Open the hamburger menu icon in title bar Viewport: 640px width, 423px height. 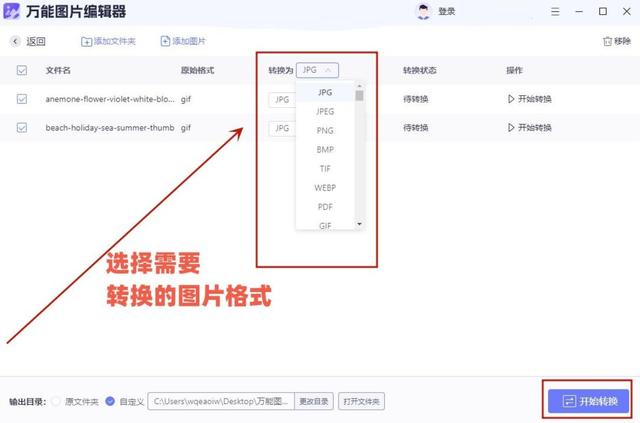555,11
